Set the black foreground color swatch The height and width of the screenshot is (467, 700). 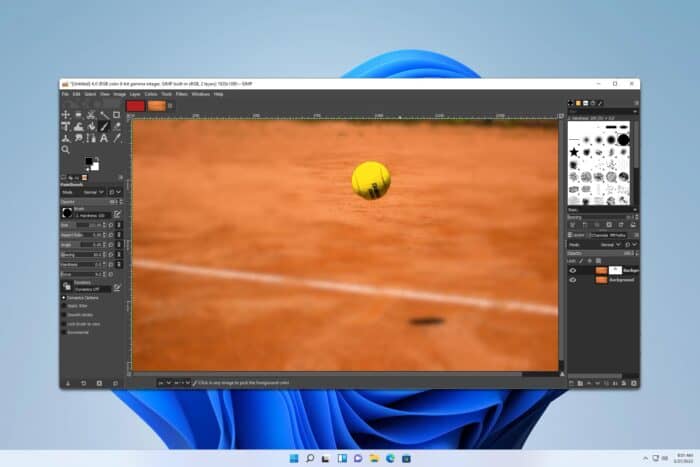point(89,161)
